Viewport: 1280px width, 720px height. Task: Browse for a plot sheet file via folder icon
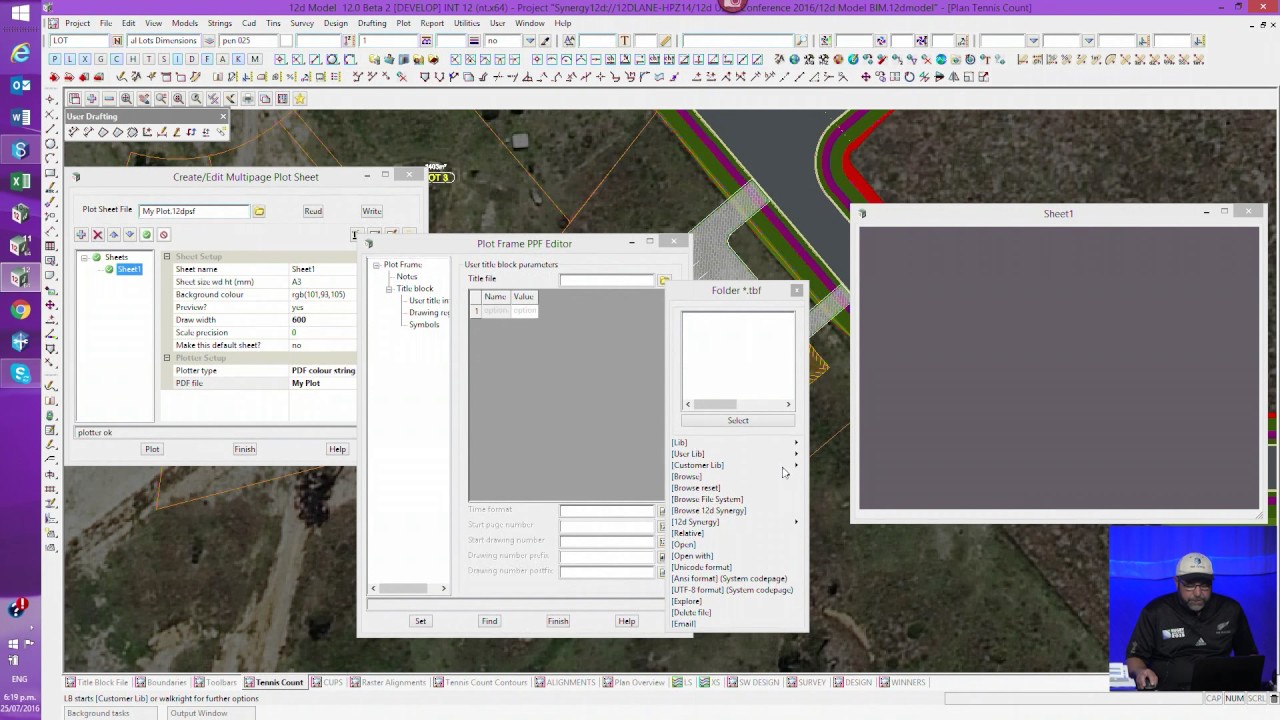259,211
